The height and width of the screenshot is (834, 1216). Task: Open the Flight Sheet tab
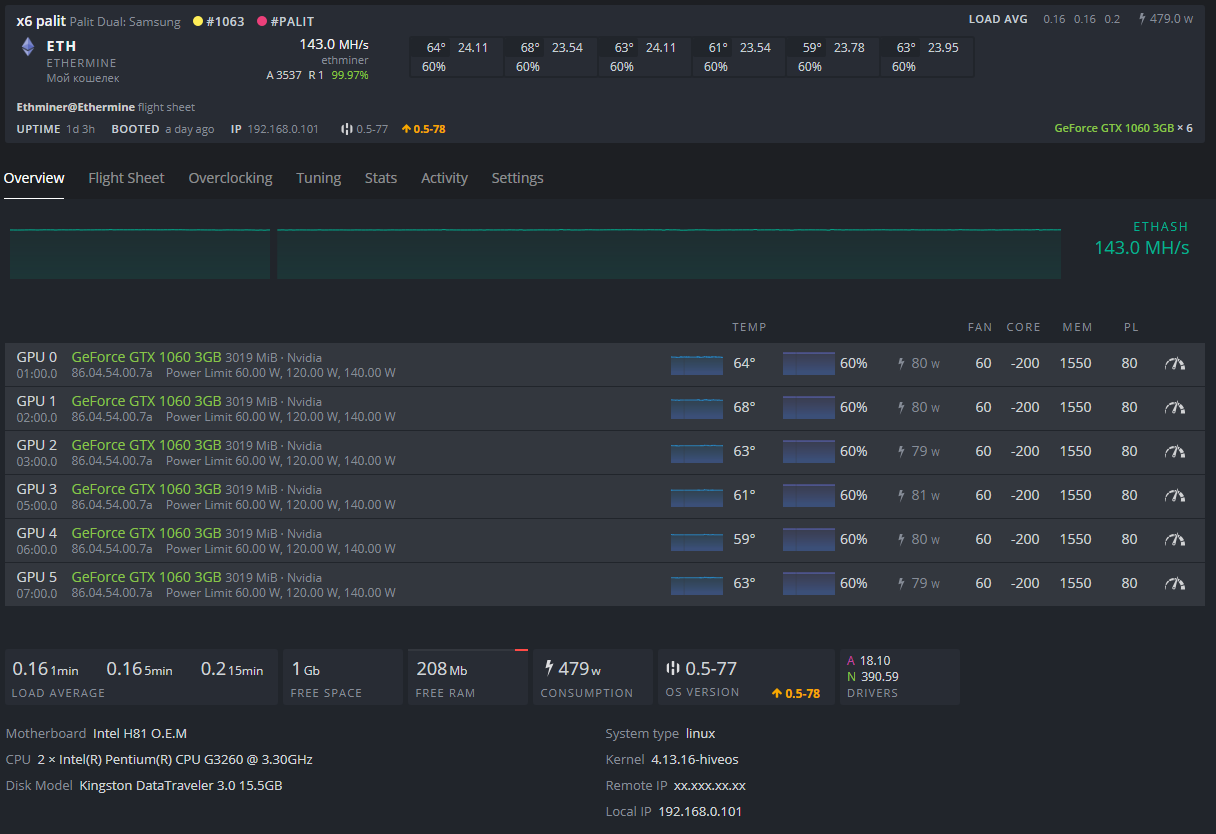tap(126, 178)
